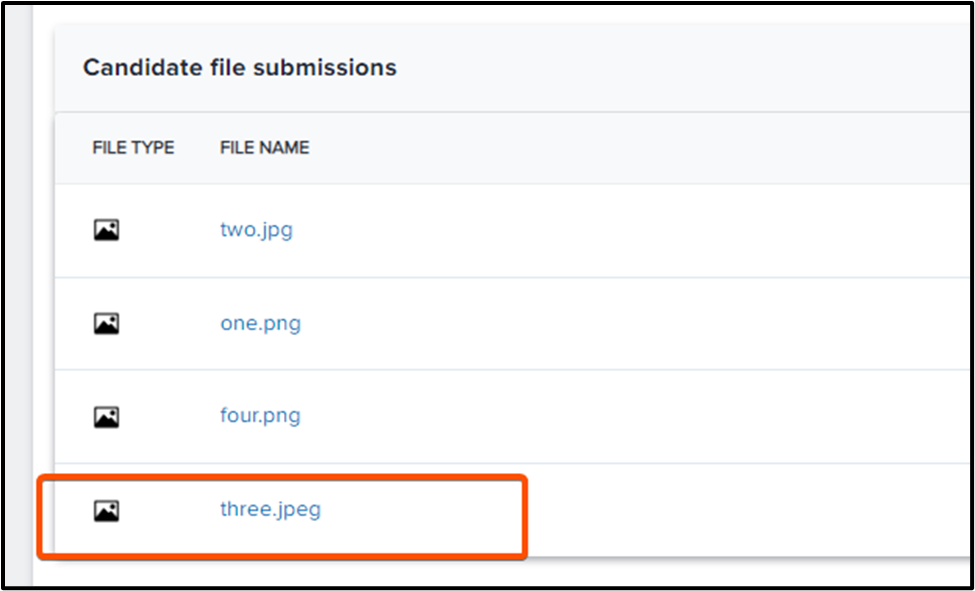Viewport: 975px width, 591px height.
Task: Click the orange highlight box border
Action: [525, 517]
